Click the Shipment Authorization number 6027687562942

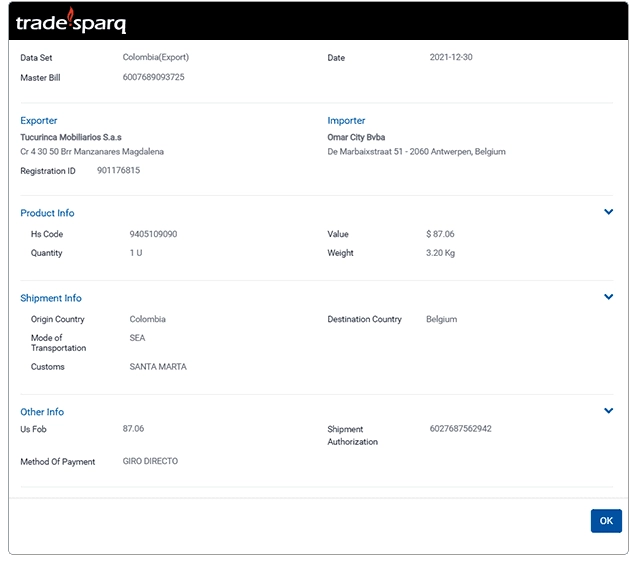click(x=461, y=429)
